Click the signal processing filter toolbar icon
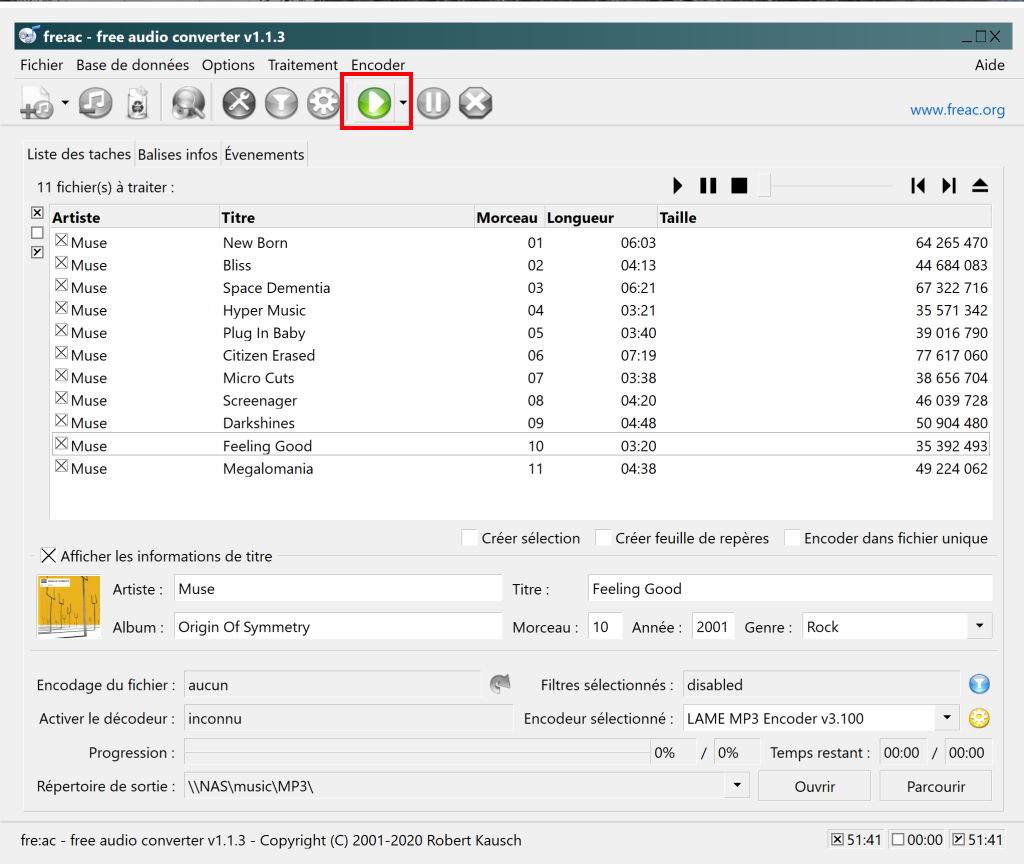This screenshot has width=1024, height=864. (x=281, y=103)
